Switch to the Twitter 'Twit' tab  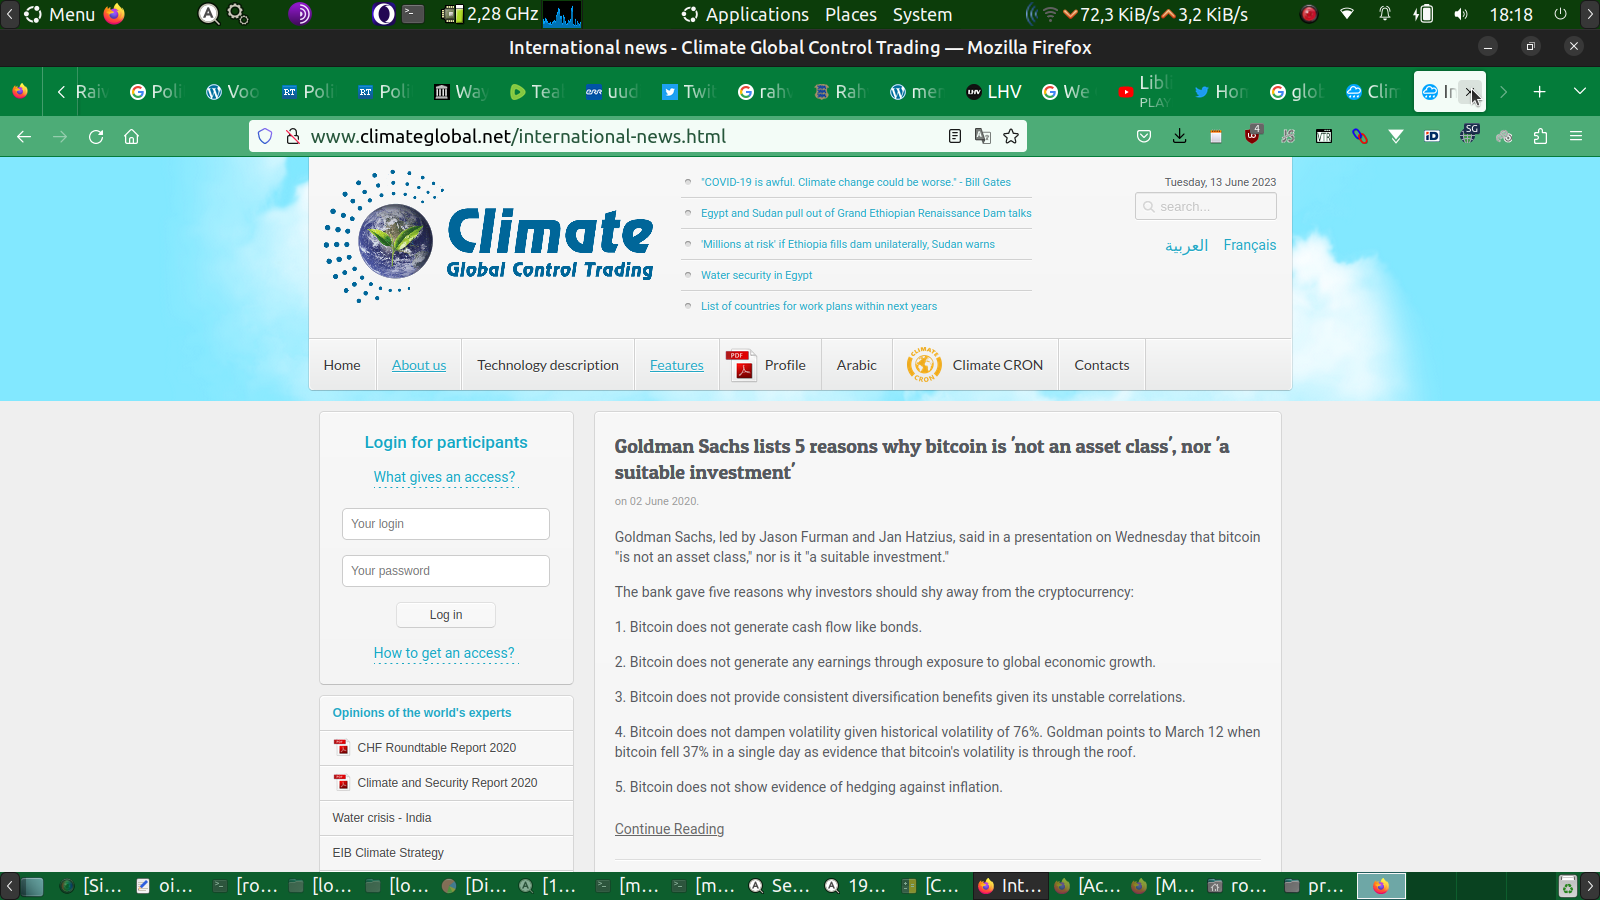click(x=689, y=92)
